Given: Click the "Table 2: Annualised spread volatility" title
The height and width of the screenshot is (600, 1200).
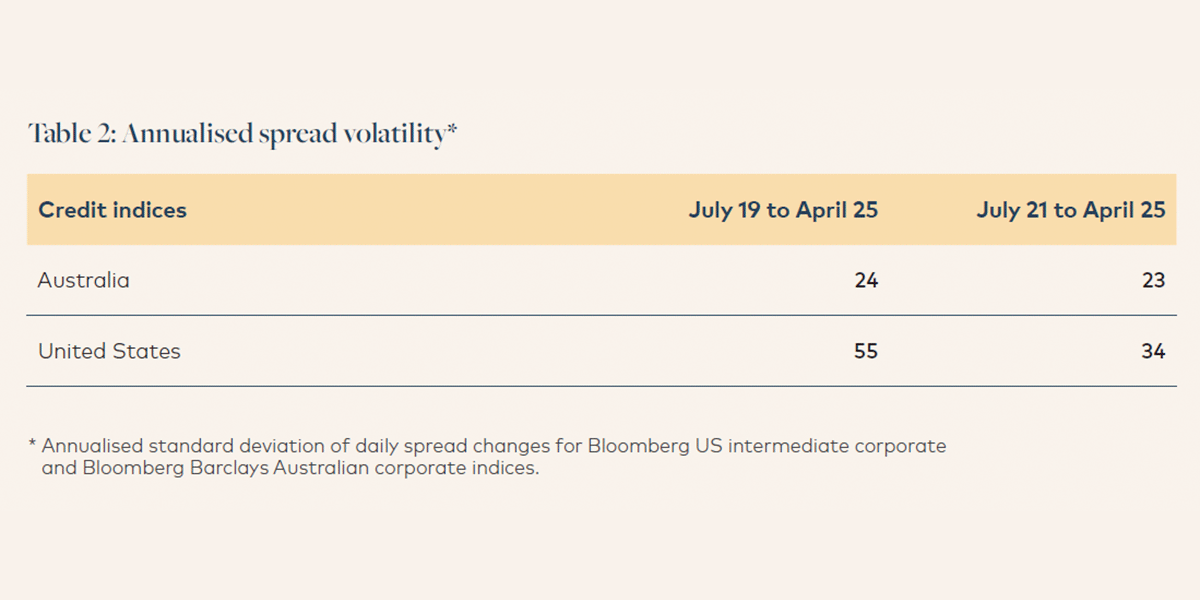Looking at the screenshot, I should [x=235, y=135].
